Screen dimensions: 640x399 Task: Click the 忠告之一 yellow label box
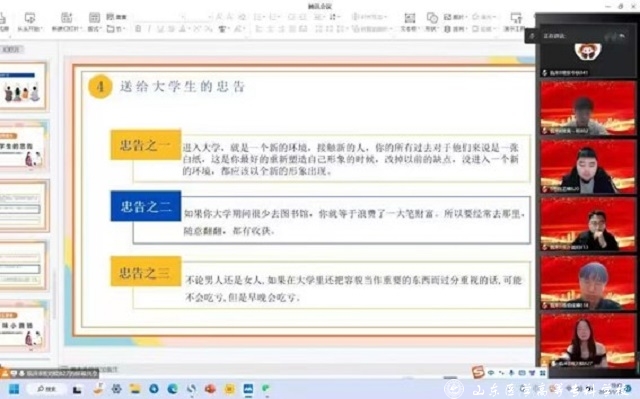146,145
